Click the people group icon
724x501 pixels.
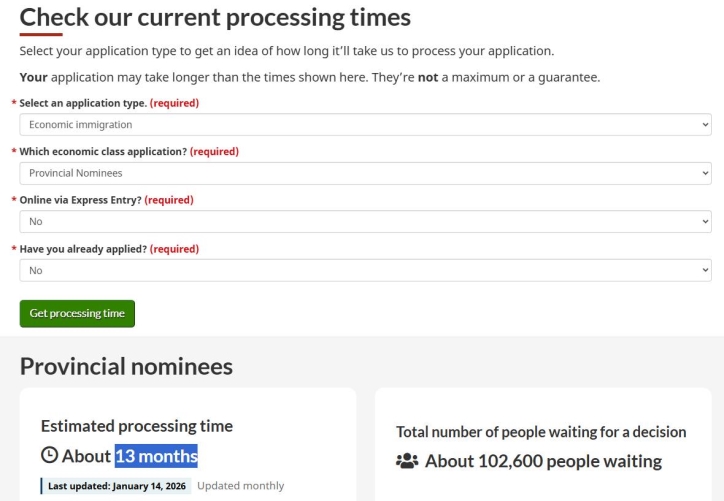407,461
